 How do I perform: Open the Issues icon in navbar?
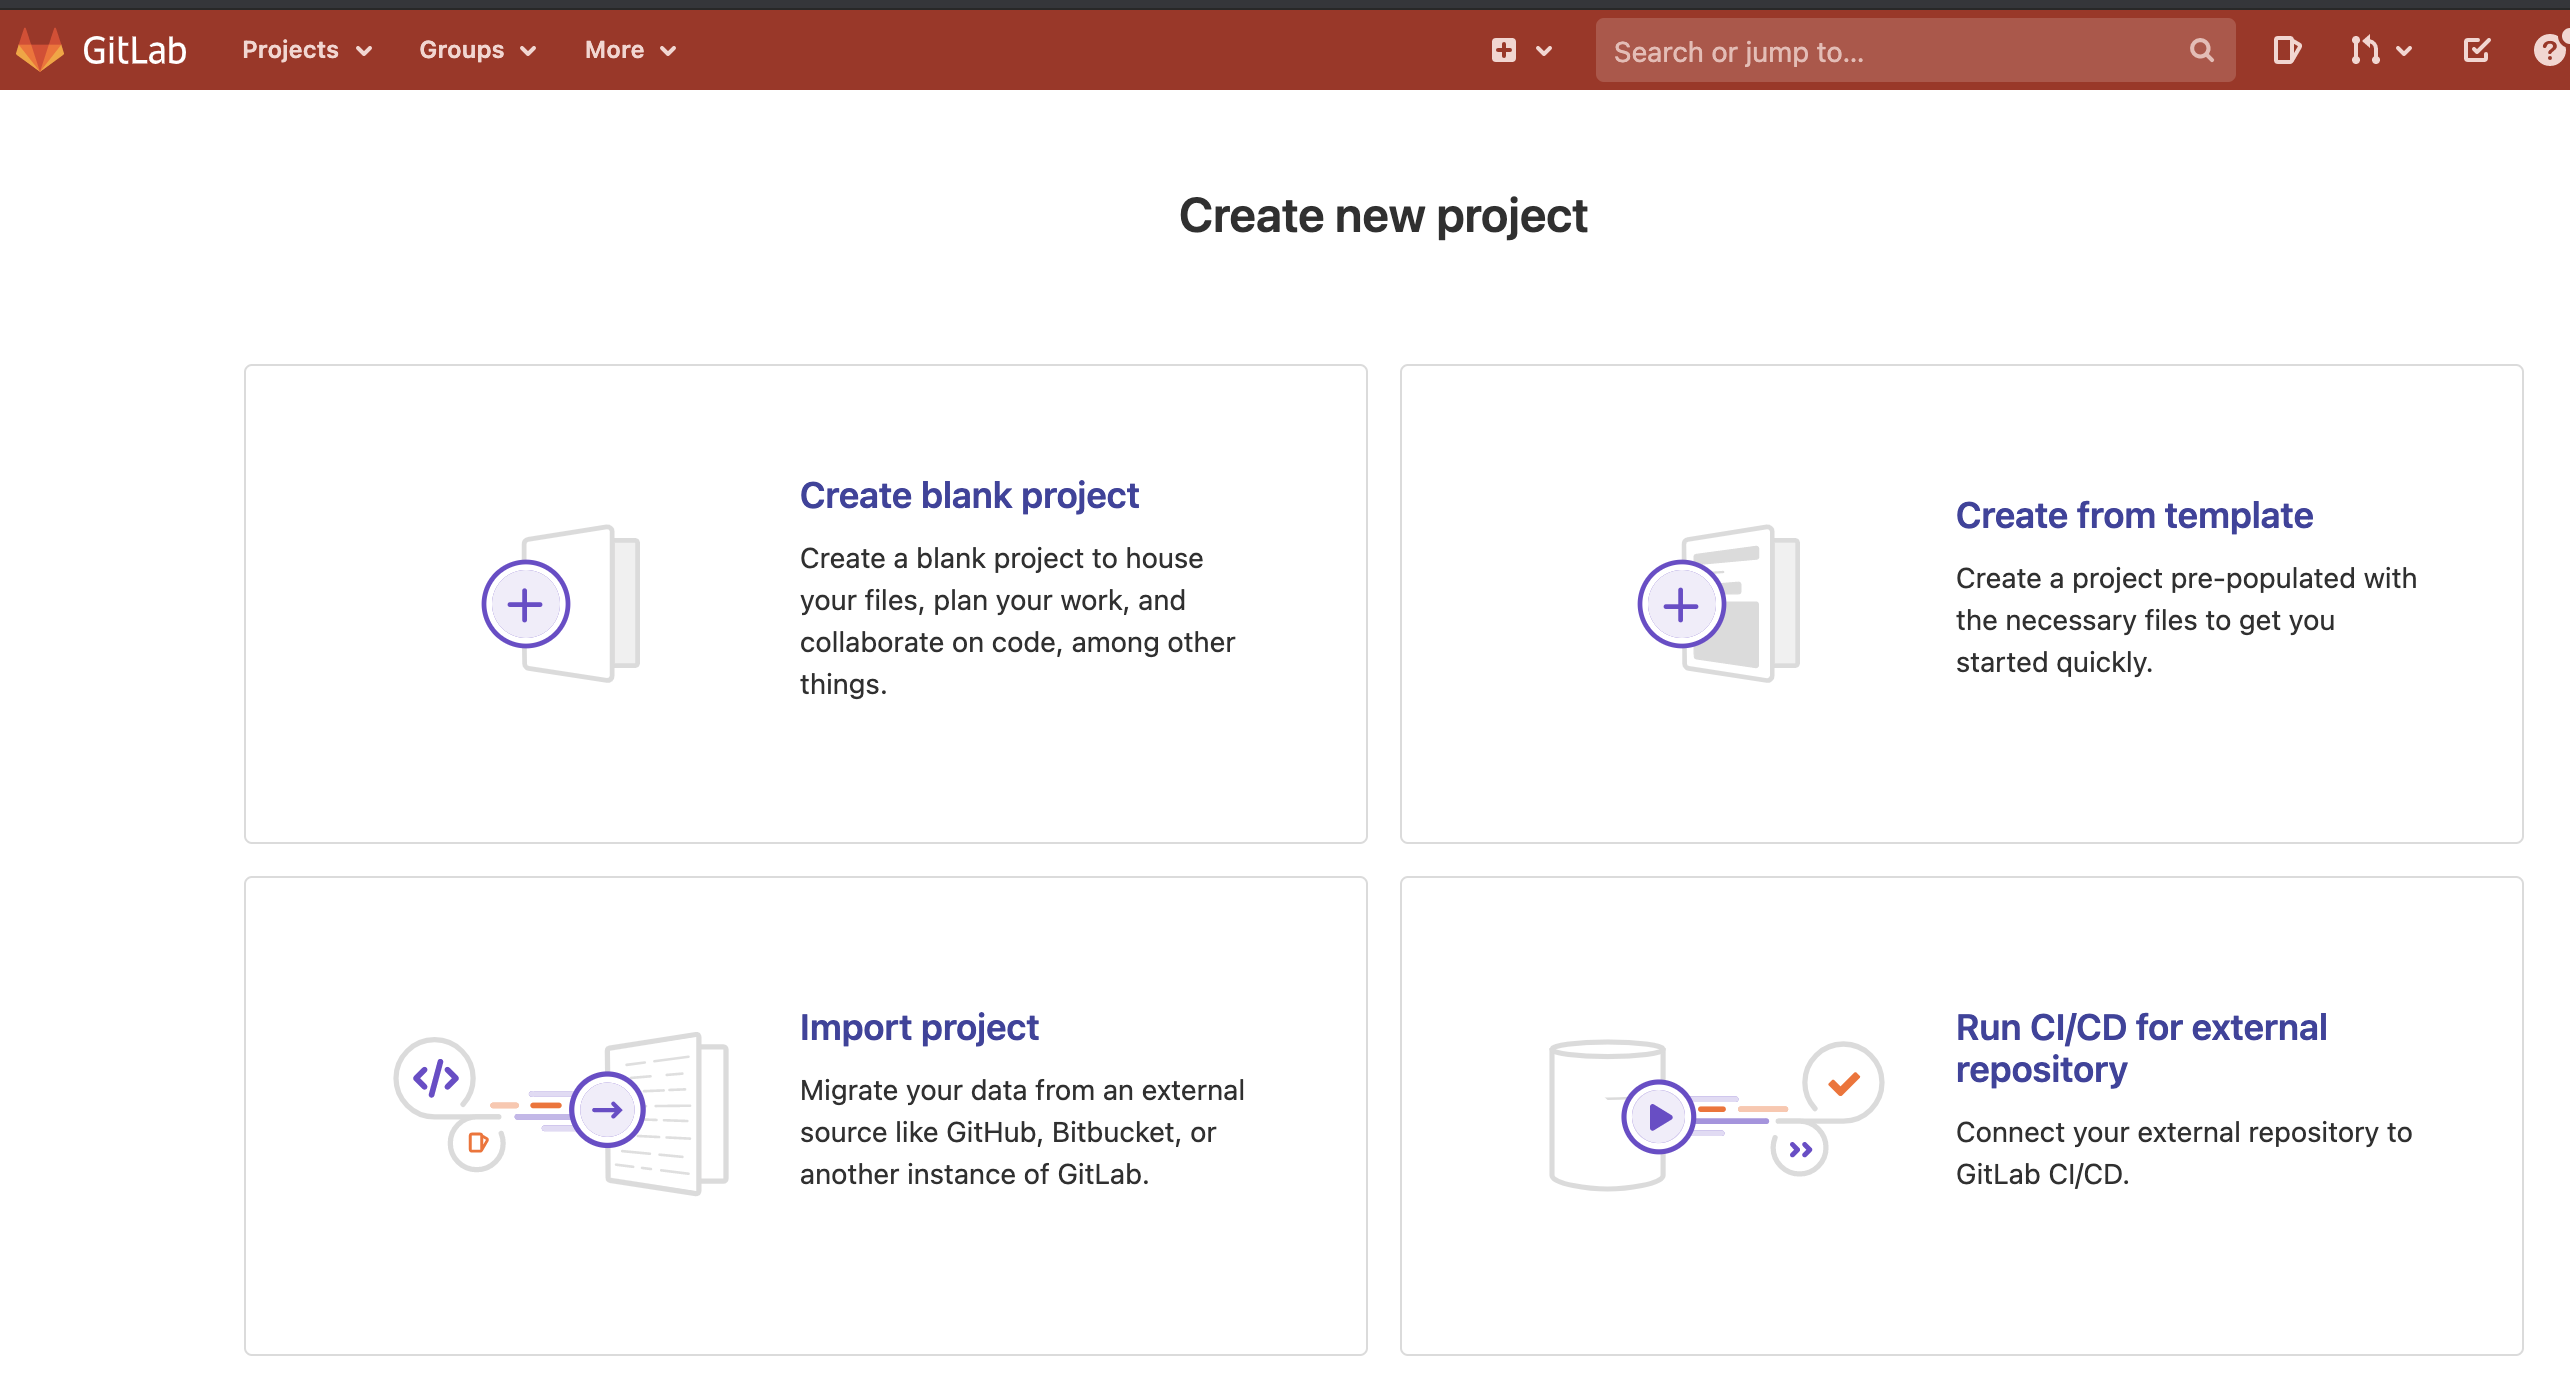pos(2286,50)
